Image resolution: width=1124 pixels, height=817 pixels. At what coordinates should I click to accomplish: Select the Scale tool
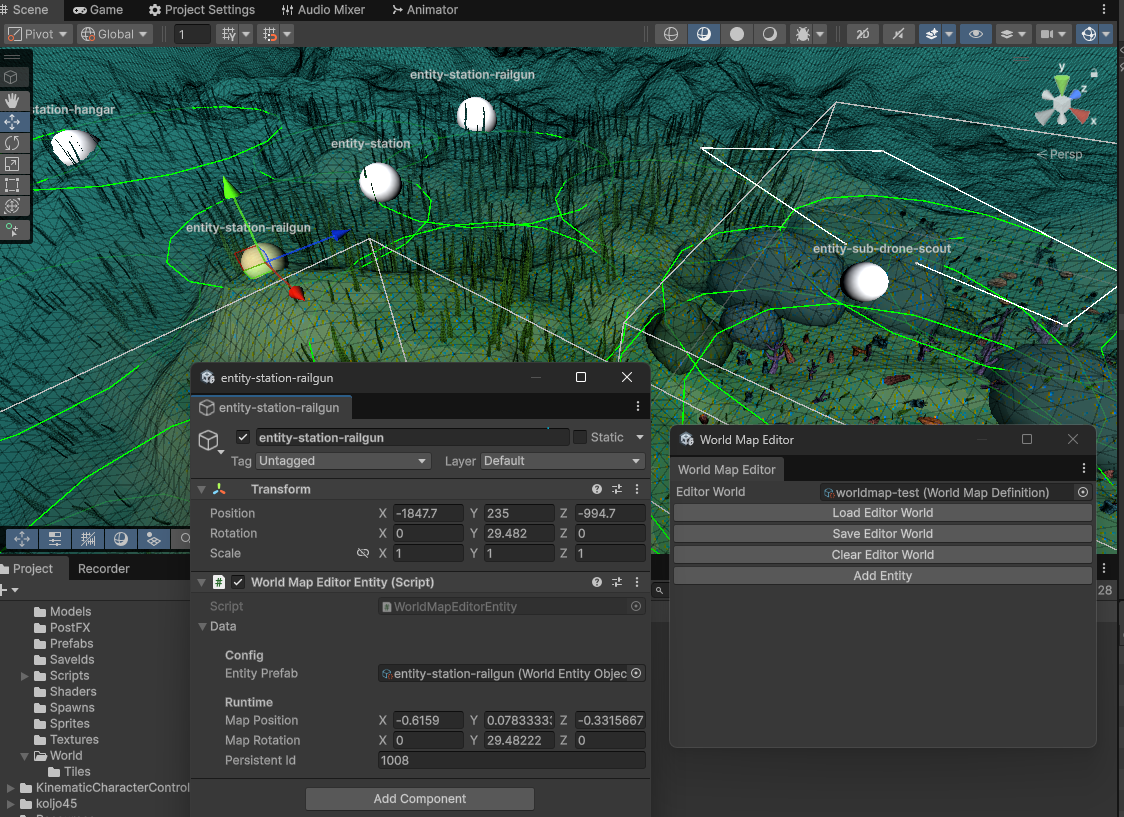(14, 164)
